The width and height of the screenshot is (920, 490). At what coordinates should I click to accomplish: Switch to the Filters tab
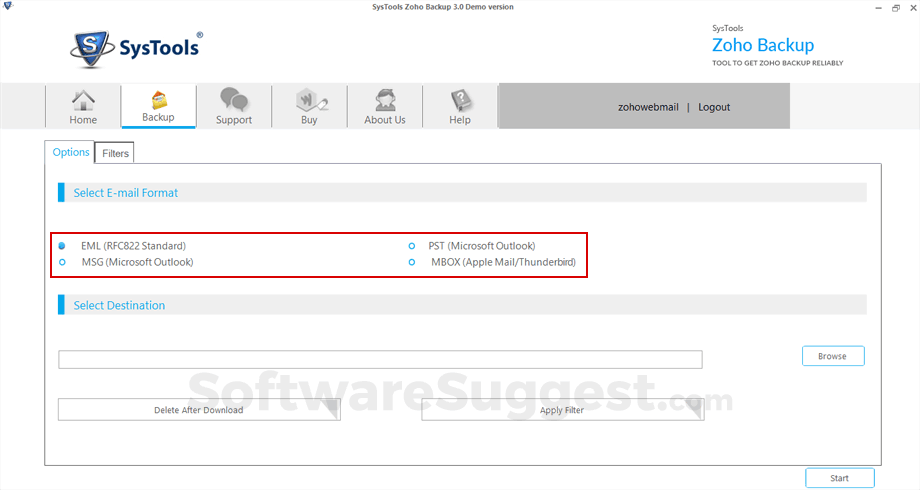click(x=115, y=153)
